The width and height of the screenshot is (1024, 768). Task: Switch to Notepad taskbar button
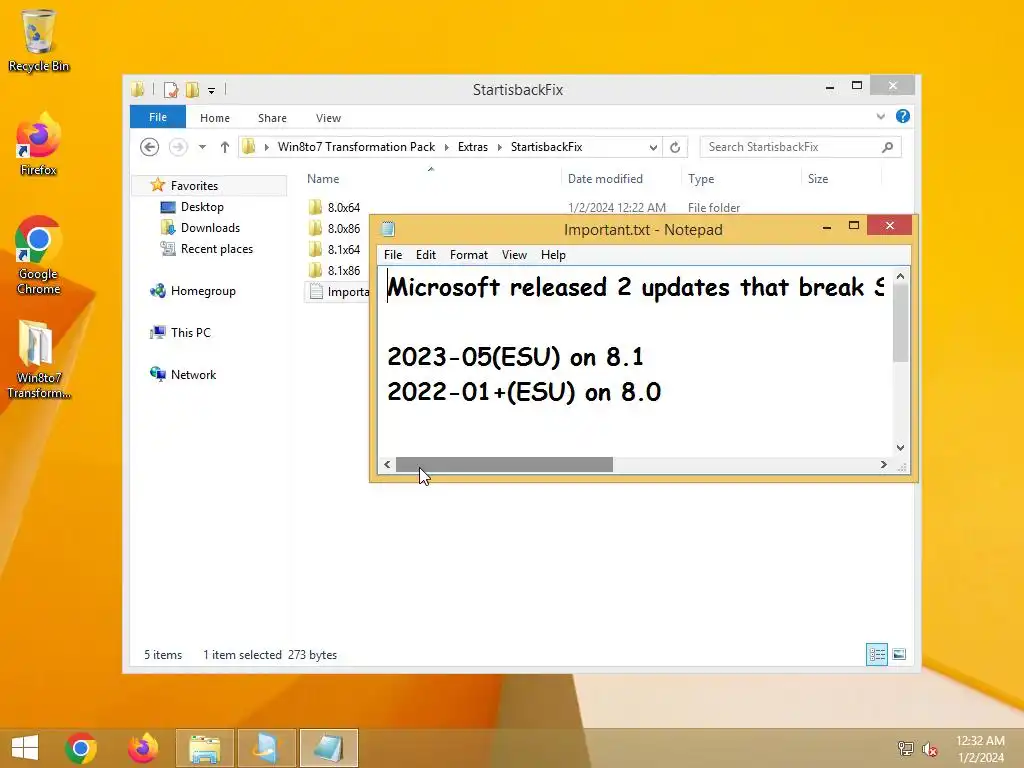[328, 748]
